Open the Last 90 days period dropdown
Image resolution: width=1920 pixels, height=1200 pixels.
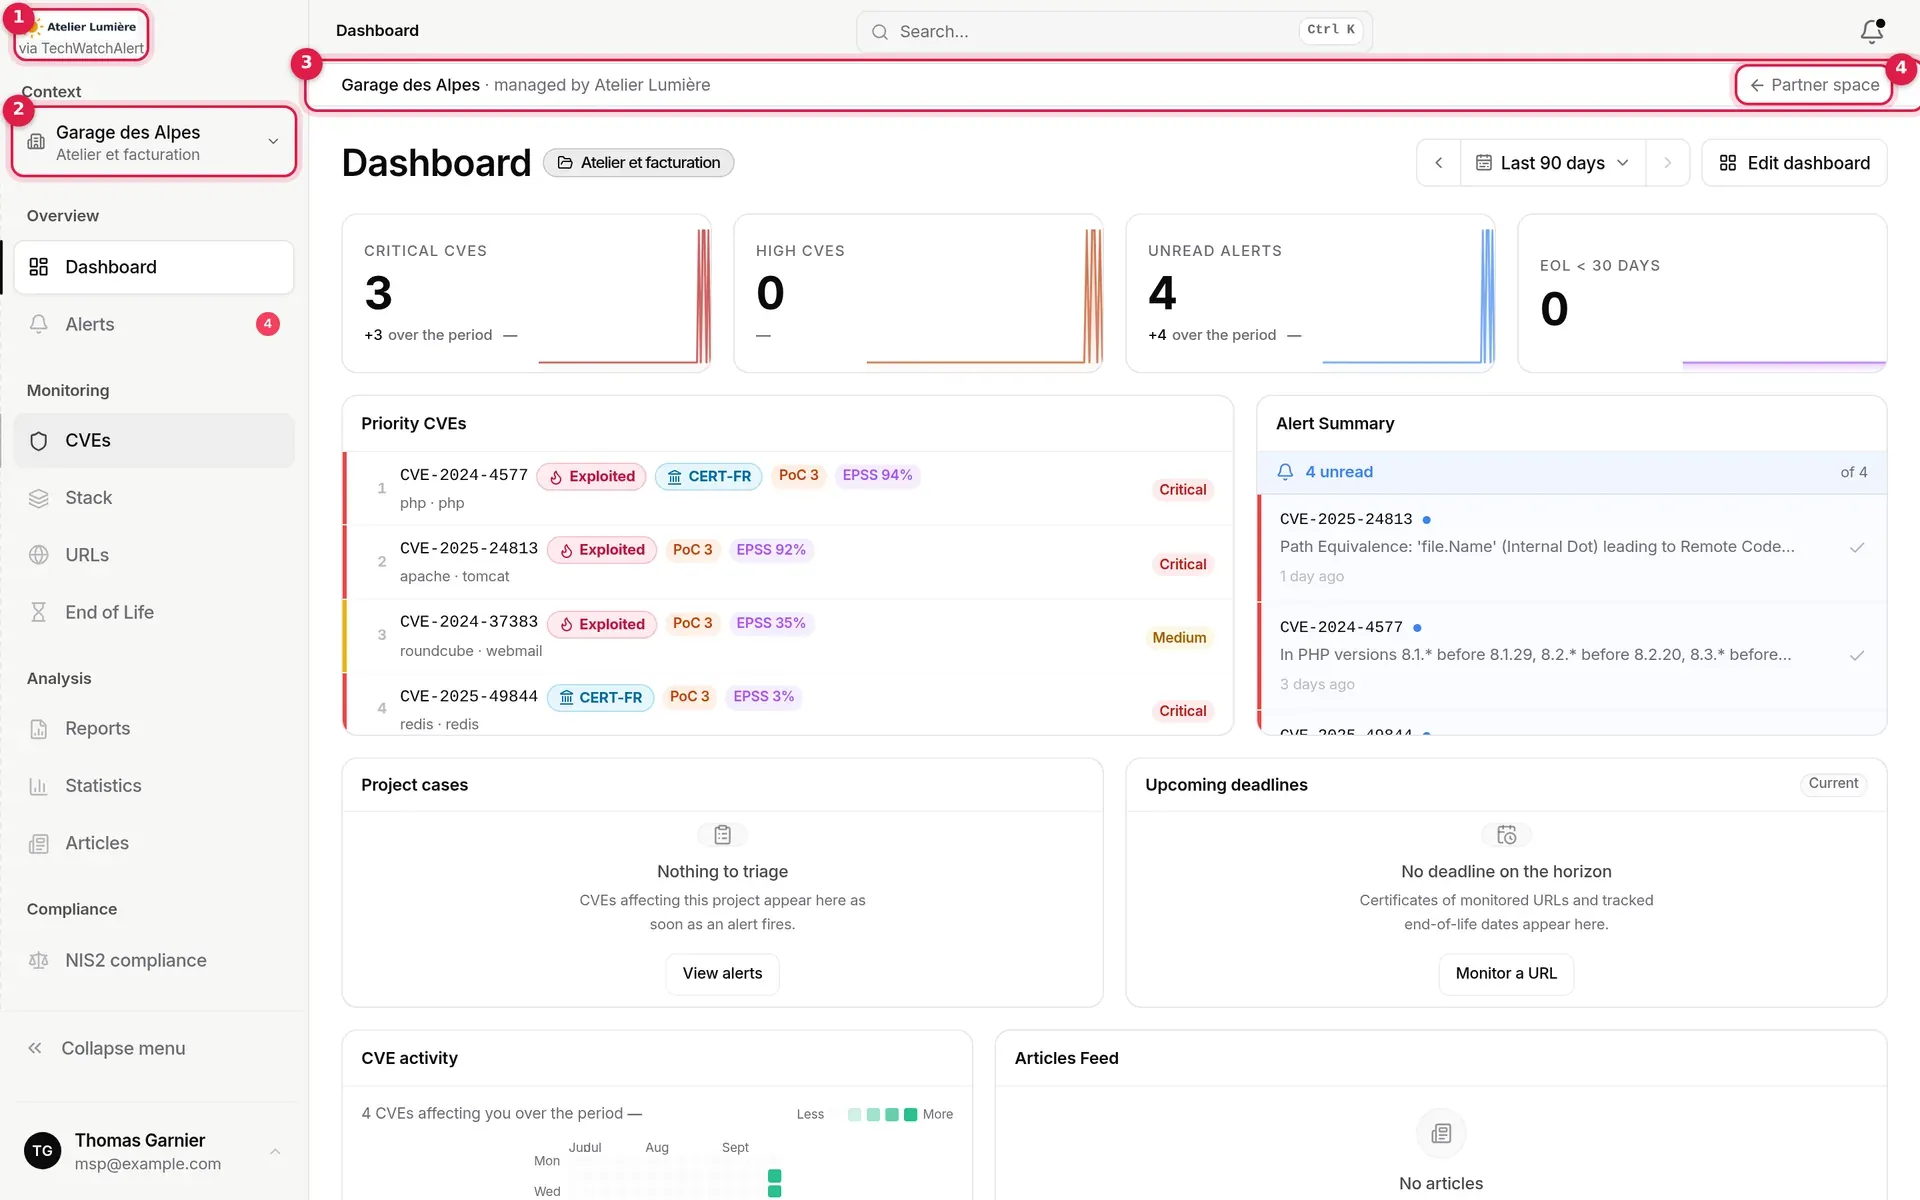pos(1553,163)
